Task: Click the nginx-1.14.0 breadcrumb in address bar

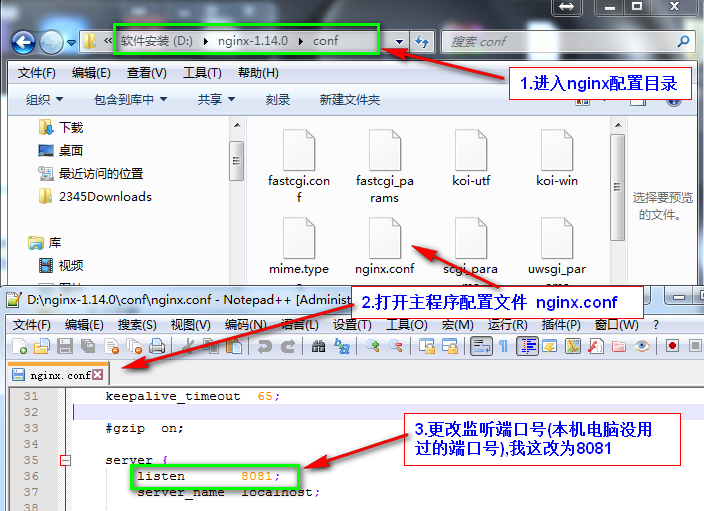Action: click(x=253, y=41)
